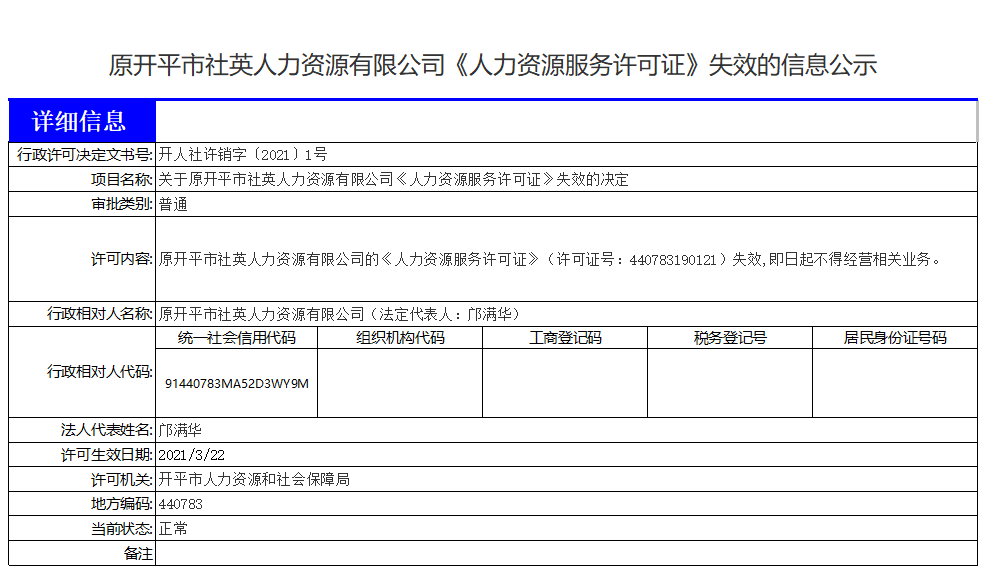Click the 当前状态 value 正常
The image size is (992, 579).
click(x=173, y=529)
